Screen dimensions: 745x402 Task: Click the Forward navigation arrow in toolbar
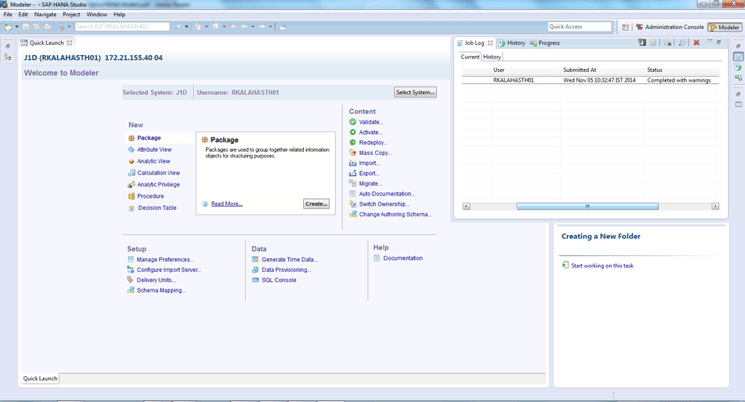262,27
